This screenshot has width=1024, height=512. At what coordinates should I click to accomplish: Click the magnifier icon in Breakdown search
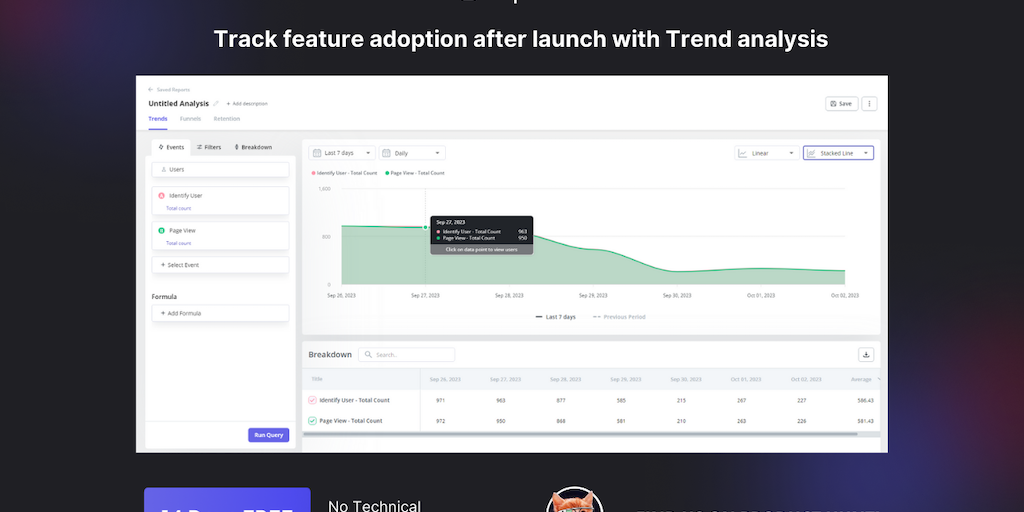click(x=368, y=355)
